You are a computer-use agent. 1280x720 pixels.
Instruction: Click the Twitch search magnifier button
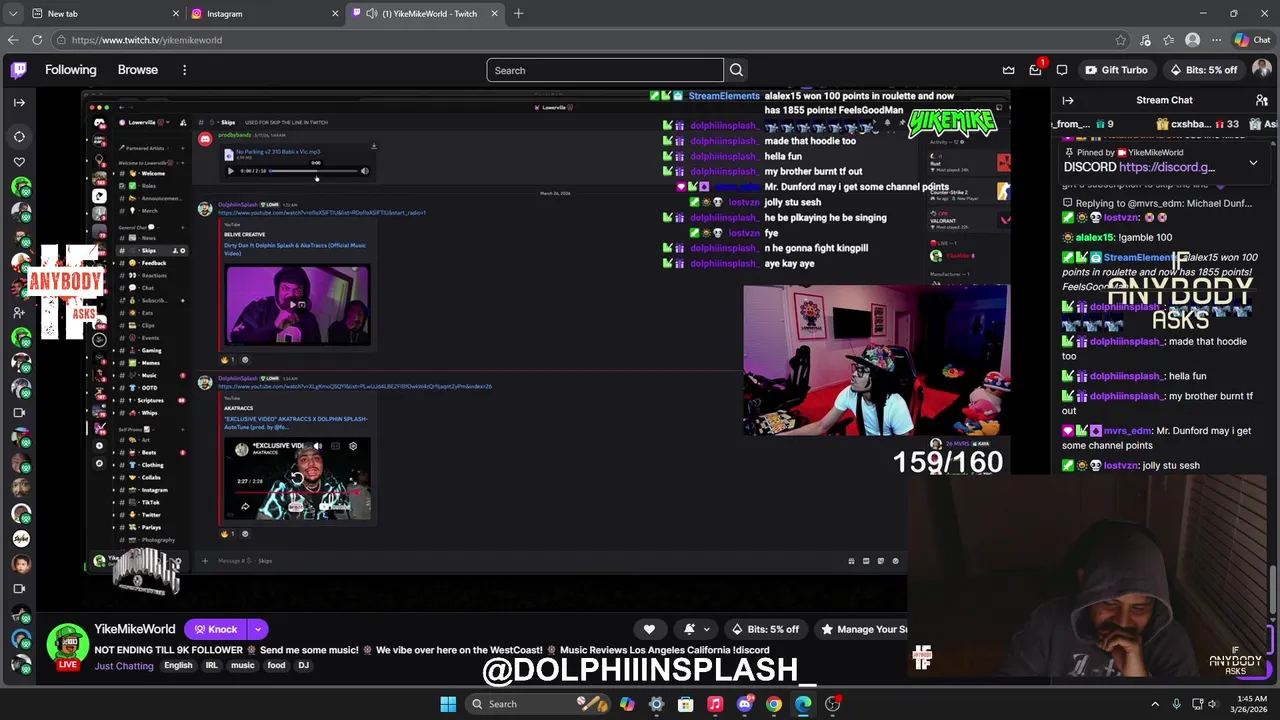click(x=736, y=70)
